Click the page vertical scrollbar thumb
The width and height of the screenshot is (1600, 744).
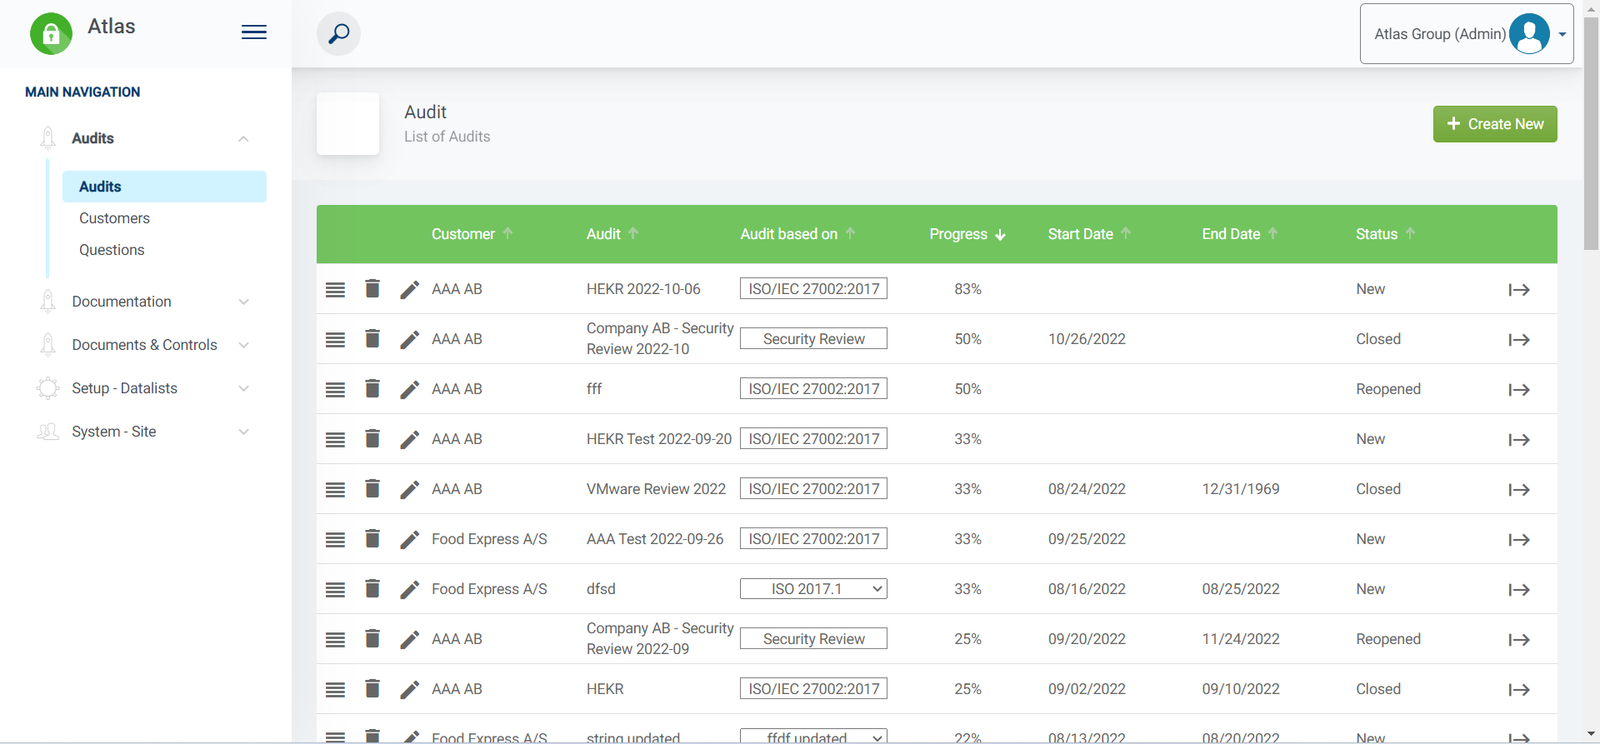point(1591,134)
